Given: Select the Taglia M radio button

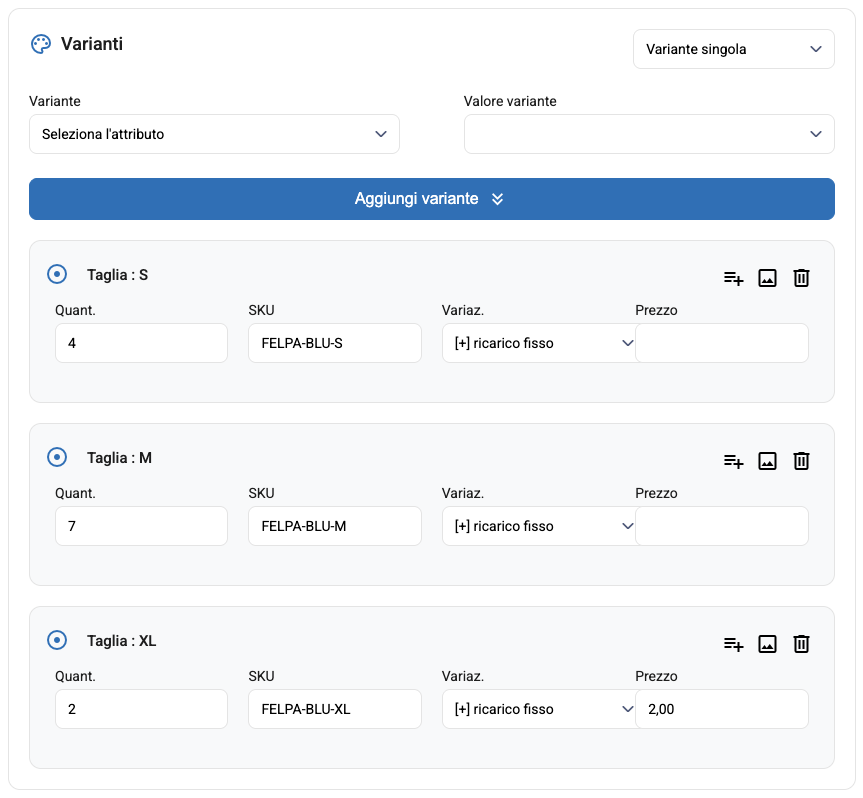Looking at the screenshot, I should tap(57, 457).
